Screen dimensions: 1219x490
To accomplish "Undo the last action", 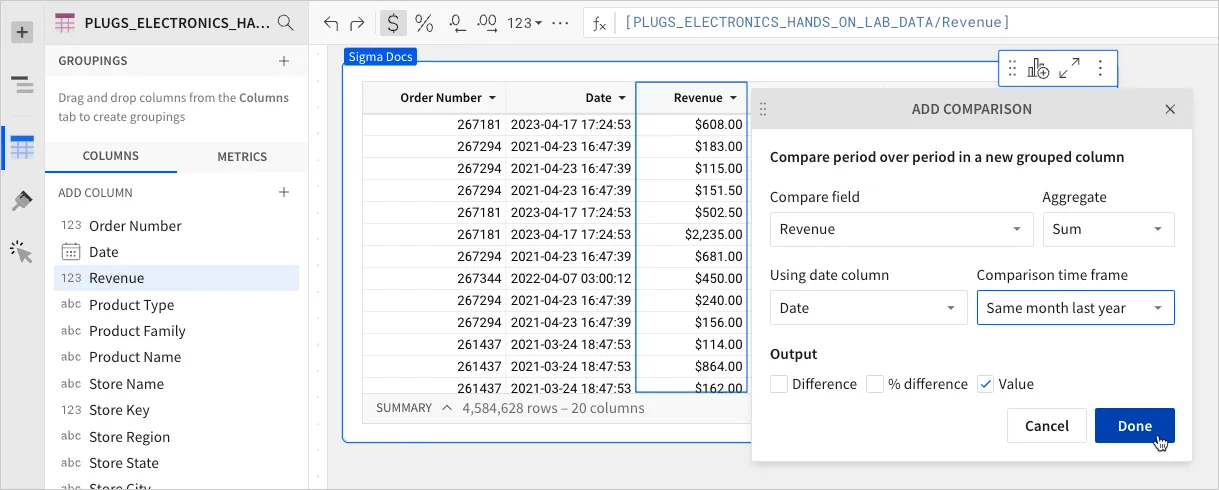I will tap(333, 23).
